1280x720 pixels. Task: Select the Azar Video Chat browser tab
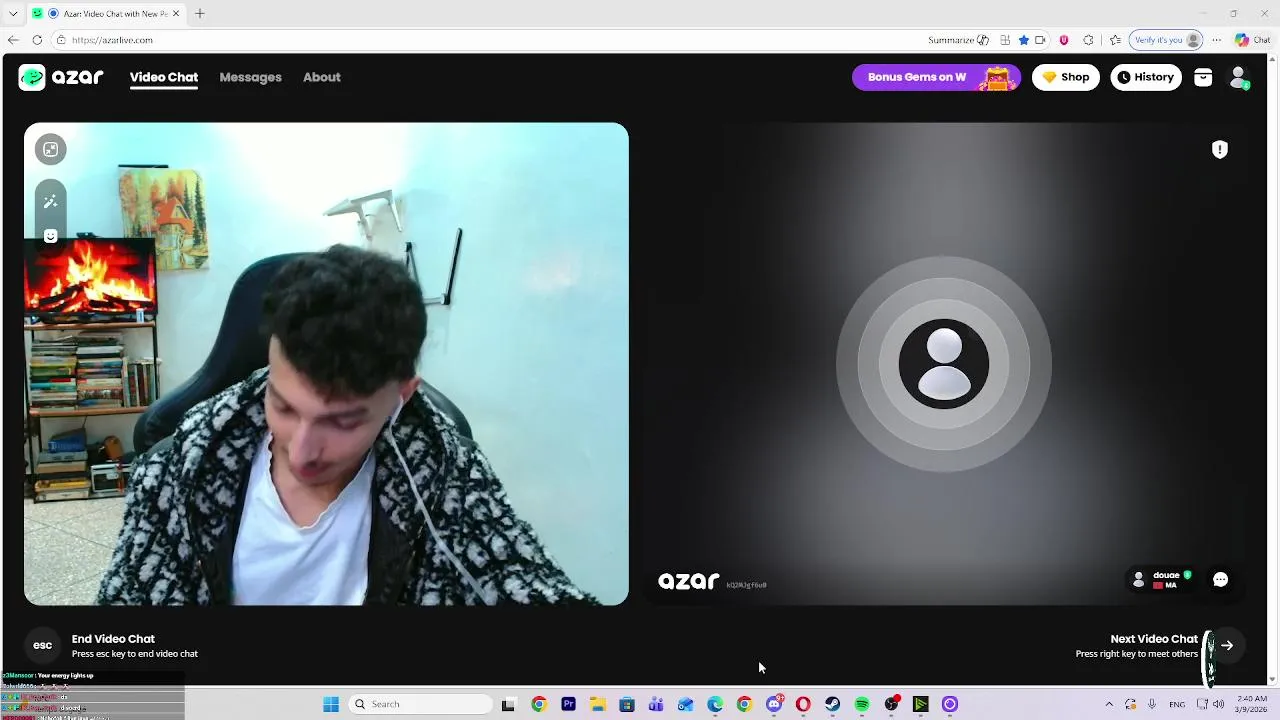106,14
